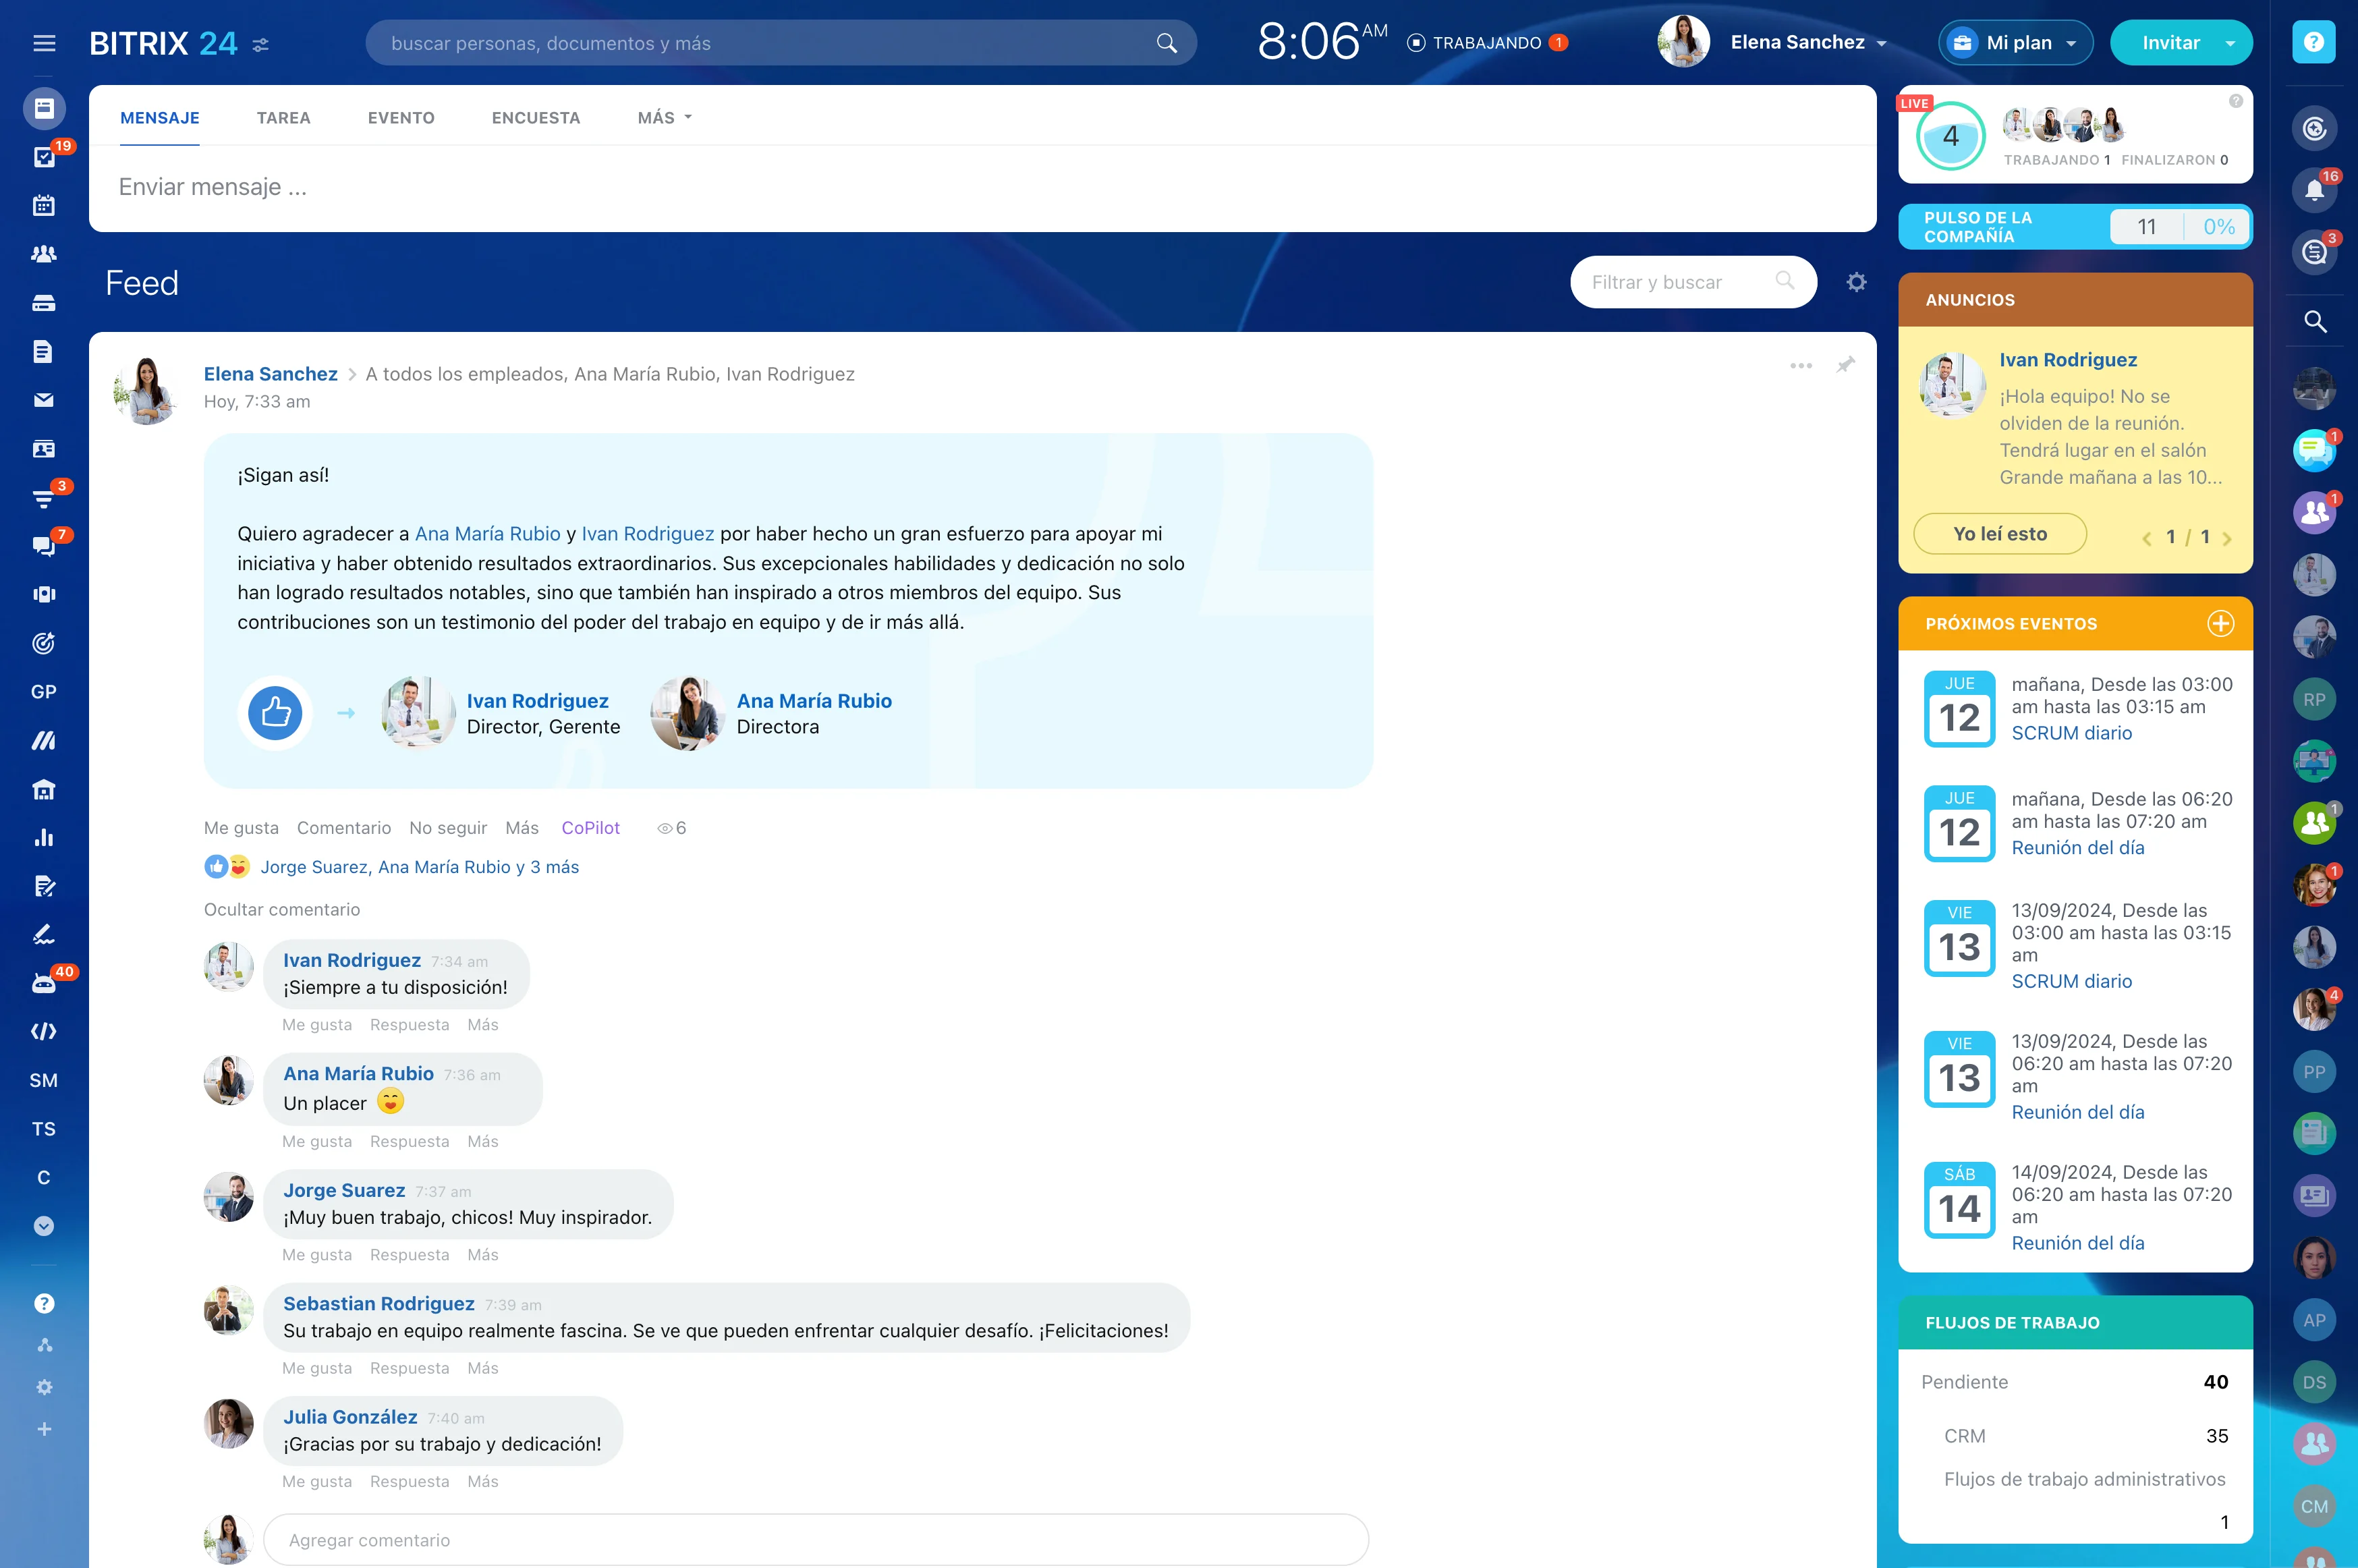
Task: Click the thumbs-up appreciation icon
Action: click(x=275, y=713)
